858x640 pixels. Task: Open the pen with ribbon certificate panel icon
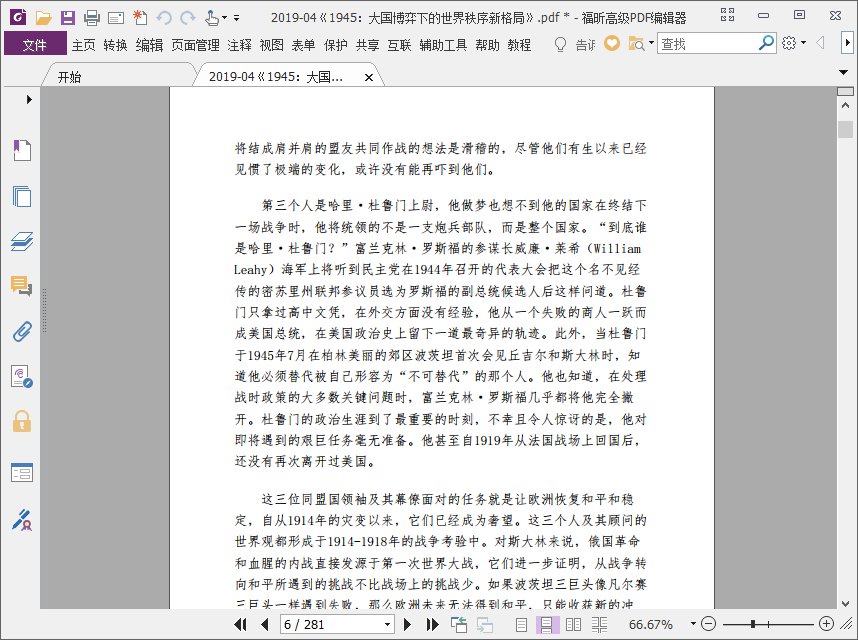point(22,520)
